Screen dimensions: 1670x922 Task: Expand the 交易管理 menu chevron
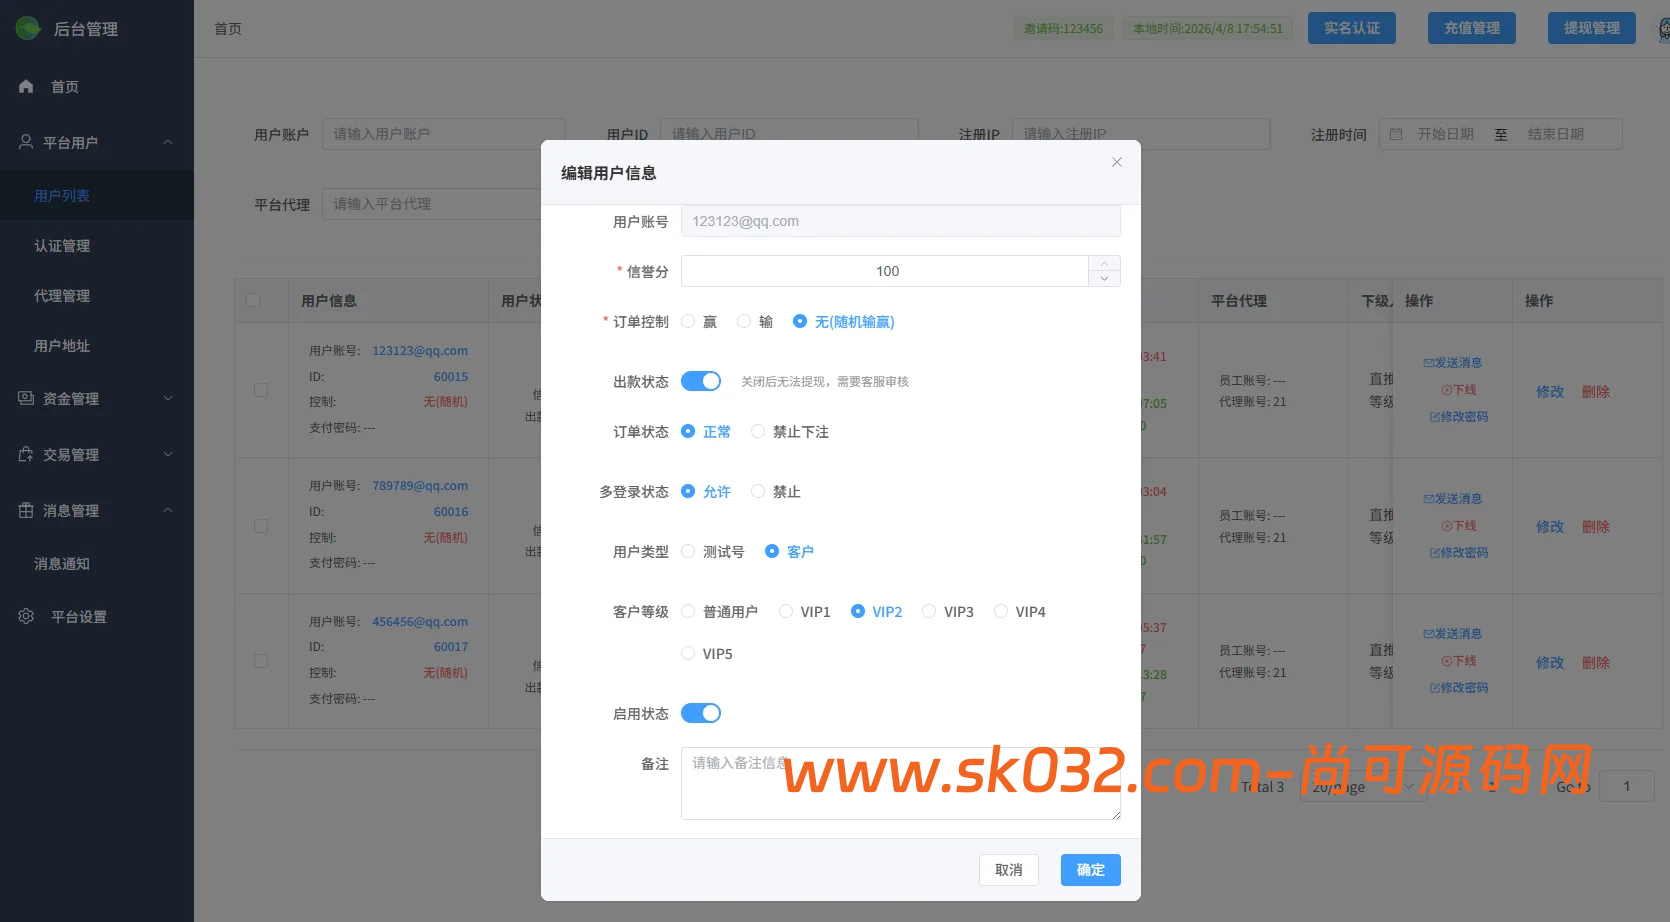click(x=168, y=454)
